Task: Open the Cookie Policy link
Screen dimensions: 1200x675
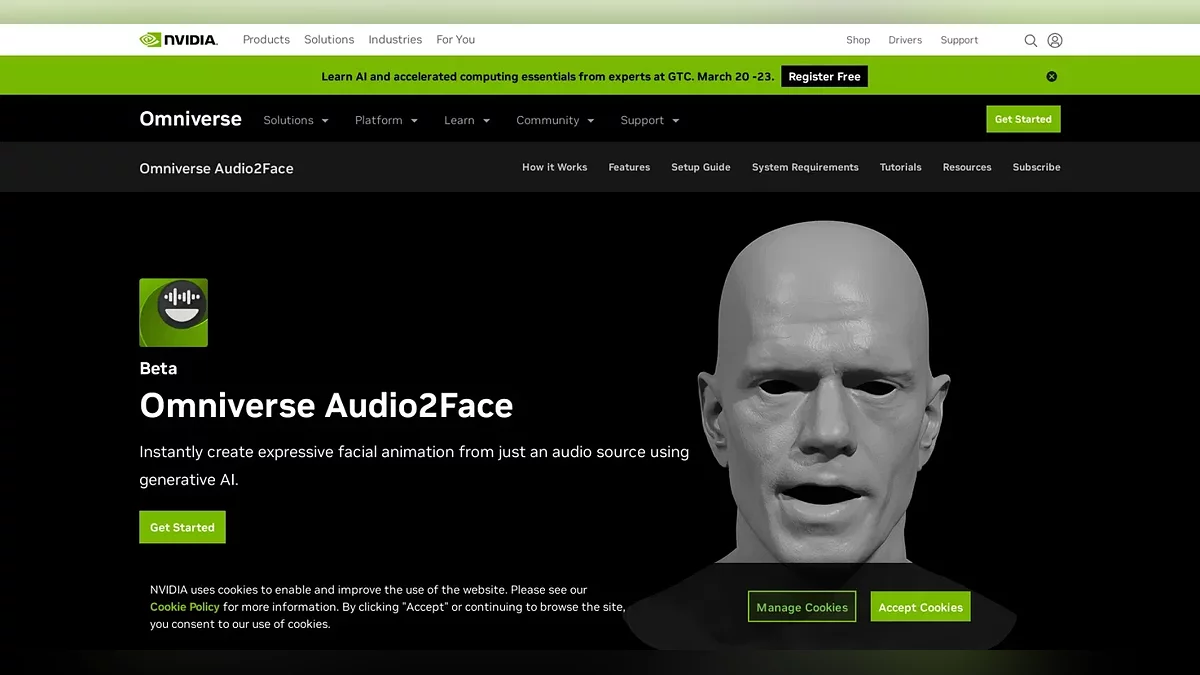Action: coord(185,607)
